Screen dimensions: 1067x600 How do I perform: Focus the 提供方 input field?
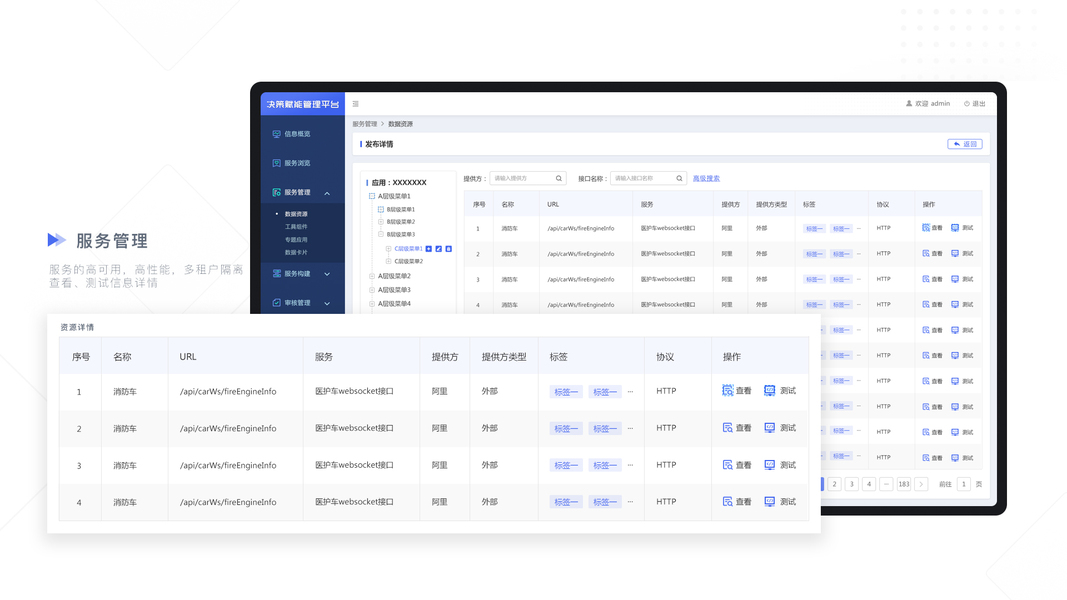pos(527,178)
